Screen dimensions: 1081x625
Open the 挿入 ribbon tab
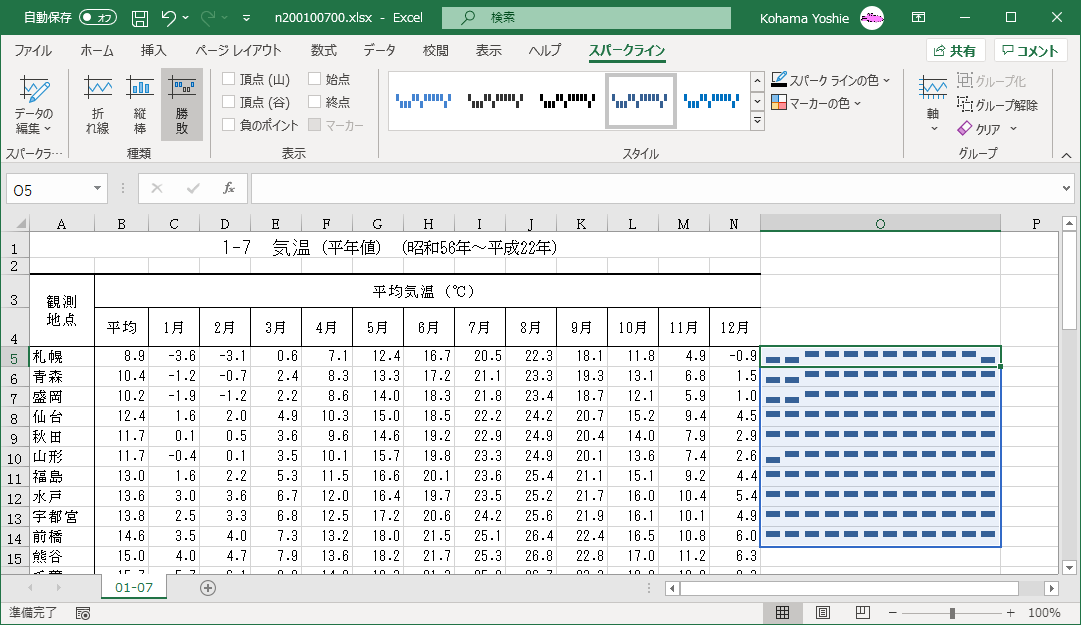(153, 51)
